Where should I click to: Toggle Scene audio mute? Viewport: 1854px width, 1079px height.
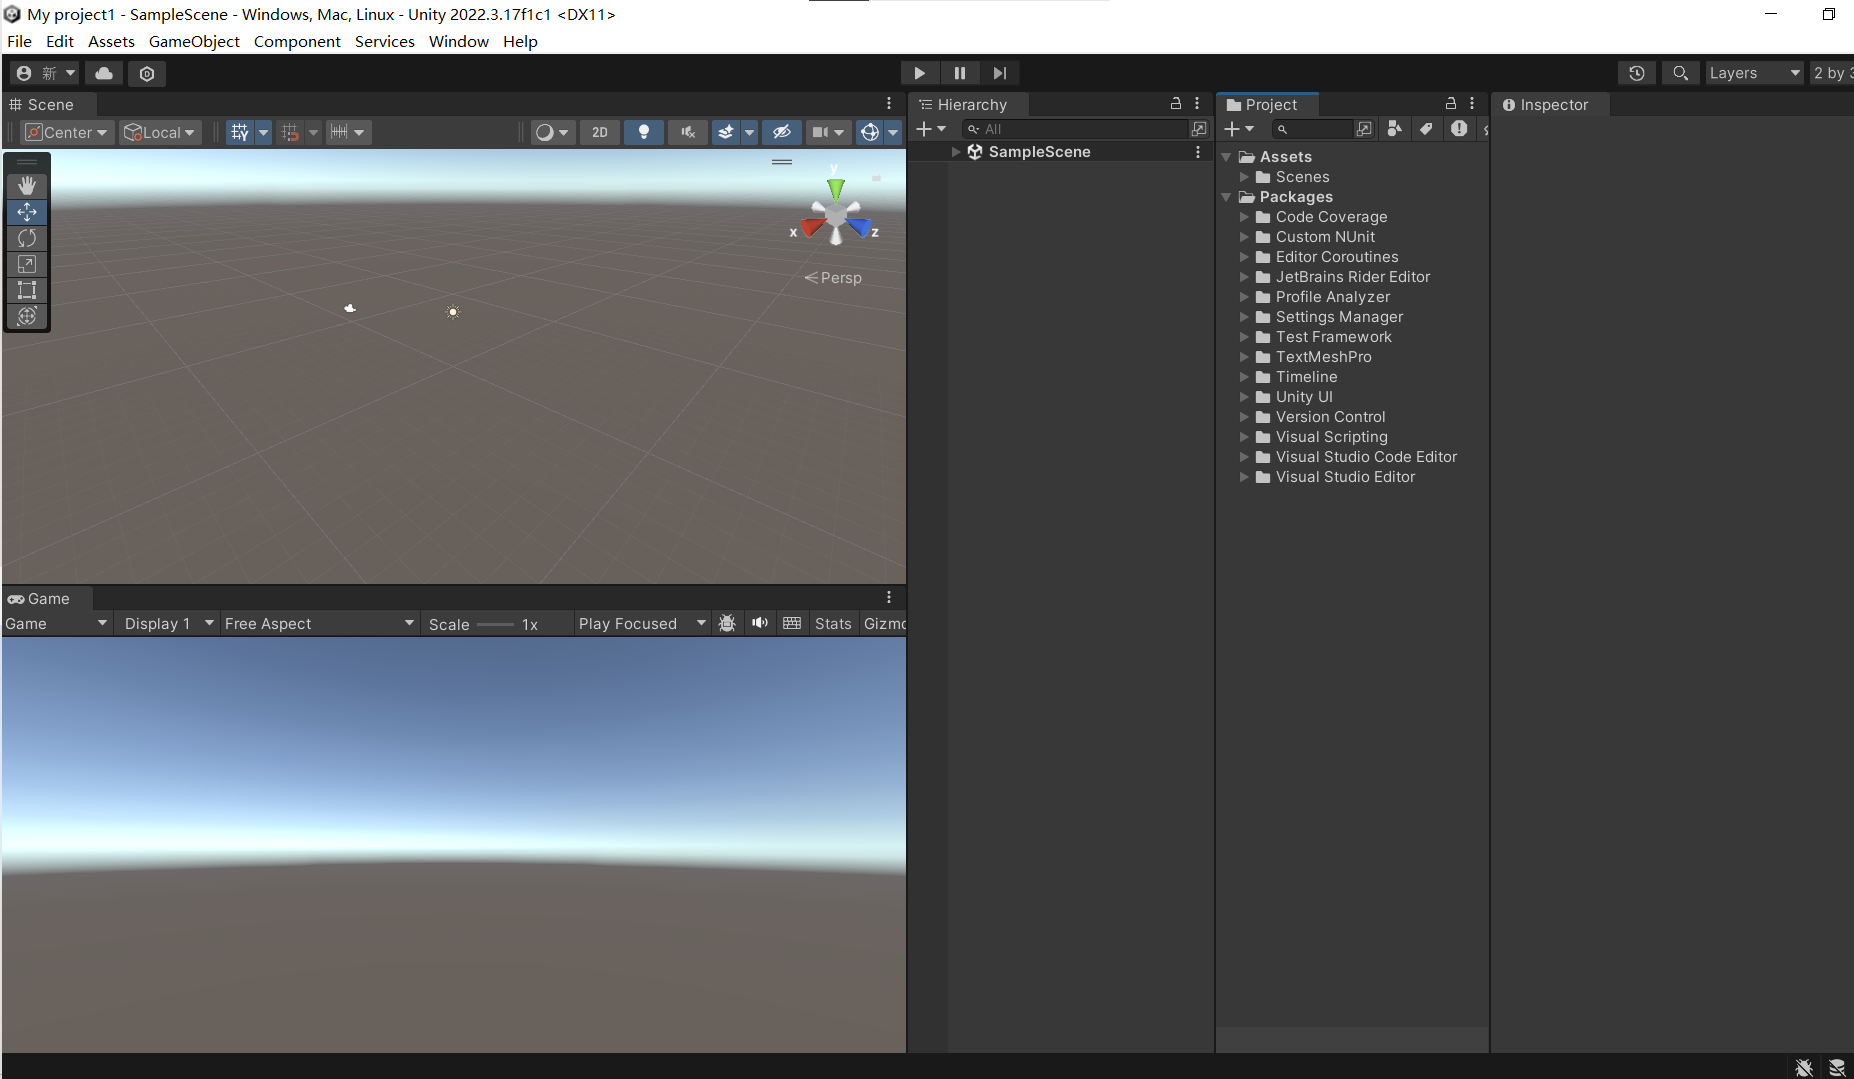point(688,132)
